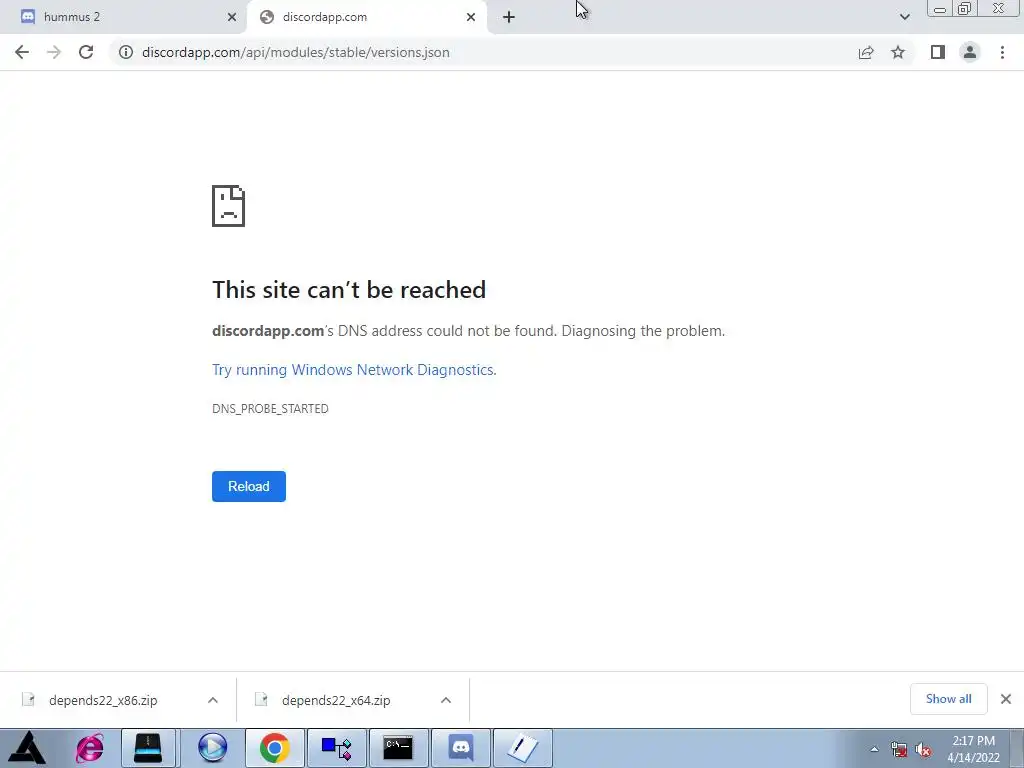Screen dimensions: 1024x768
Task: Open Try running Windows Network Diagnostics link
Action: point(354,370)
